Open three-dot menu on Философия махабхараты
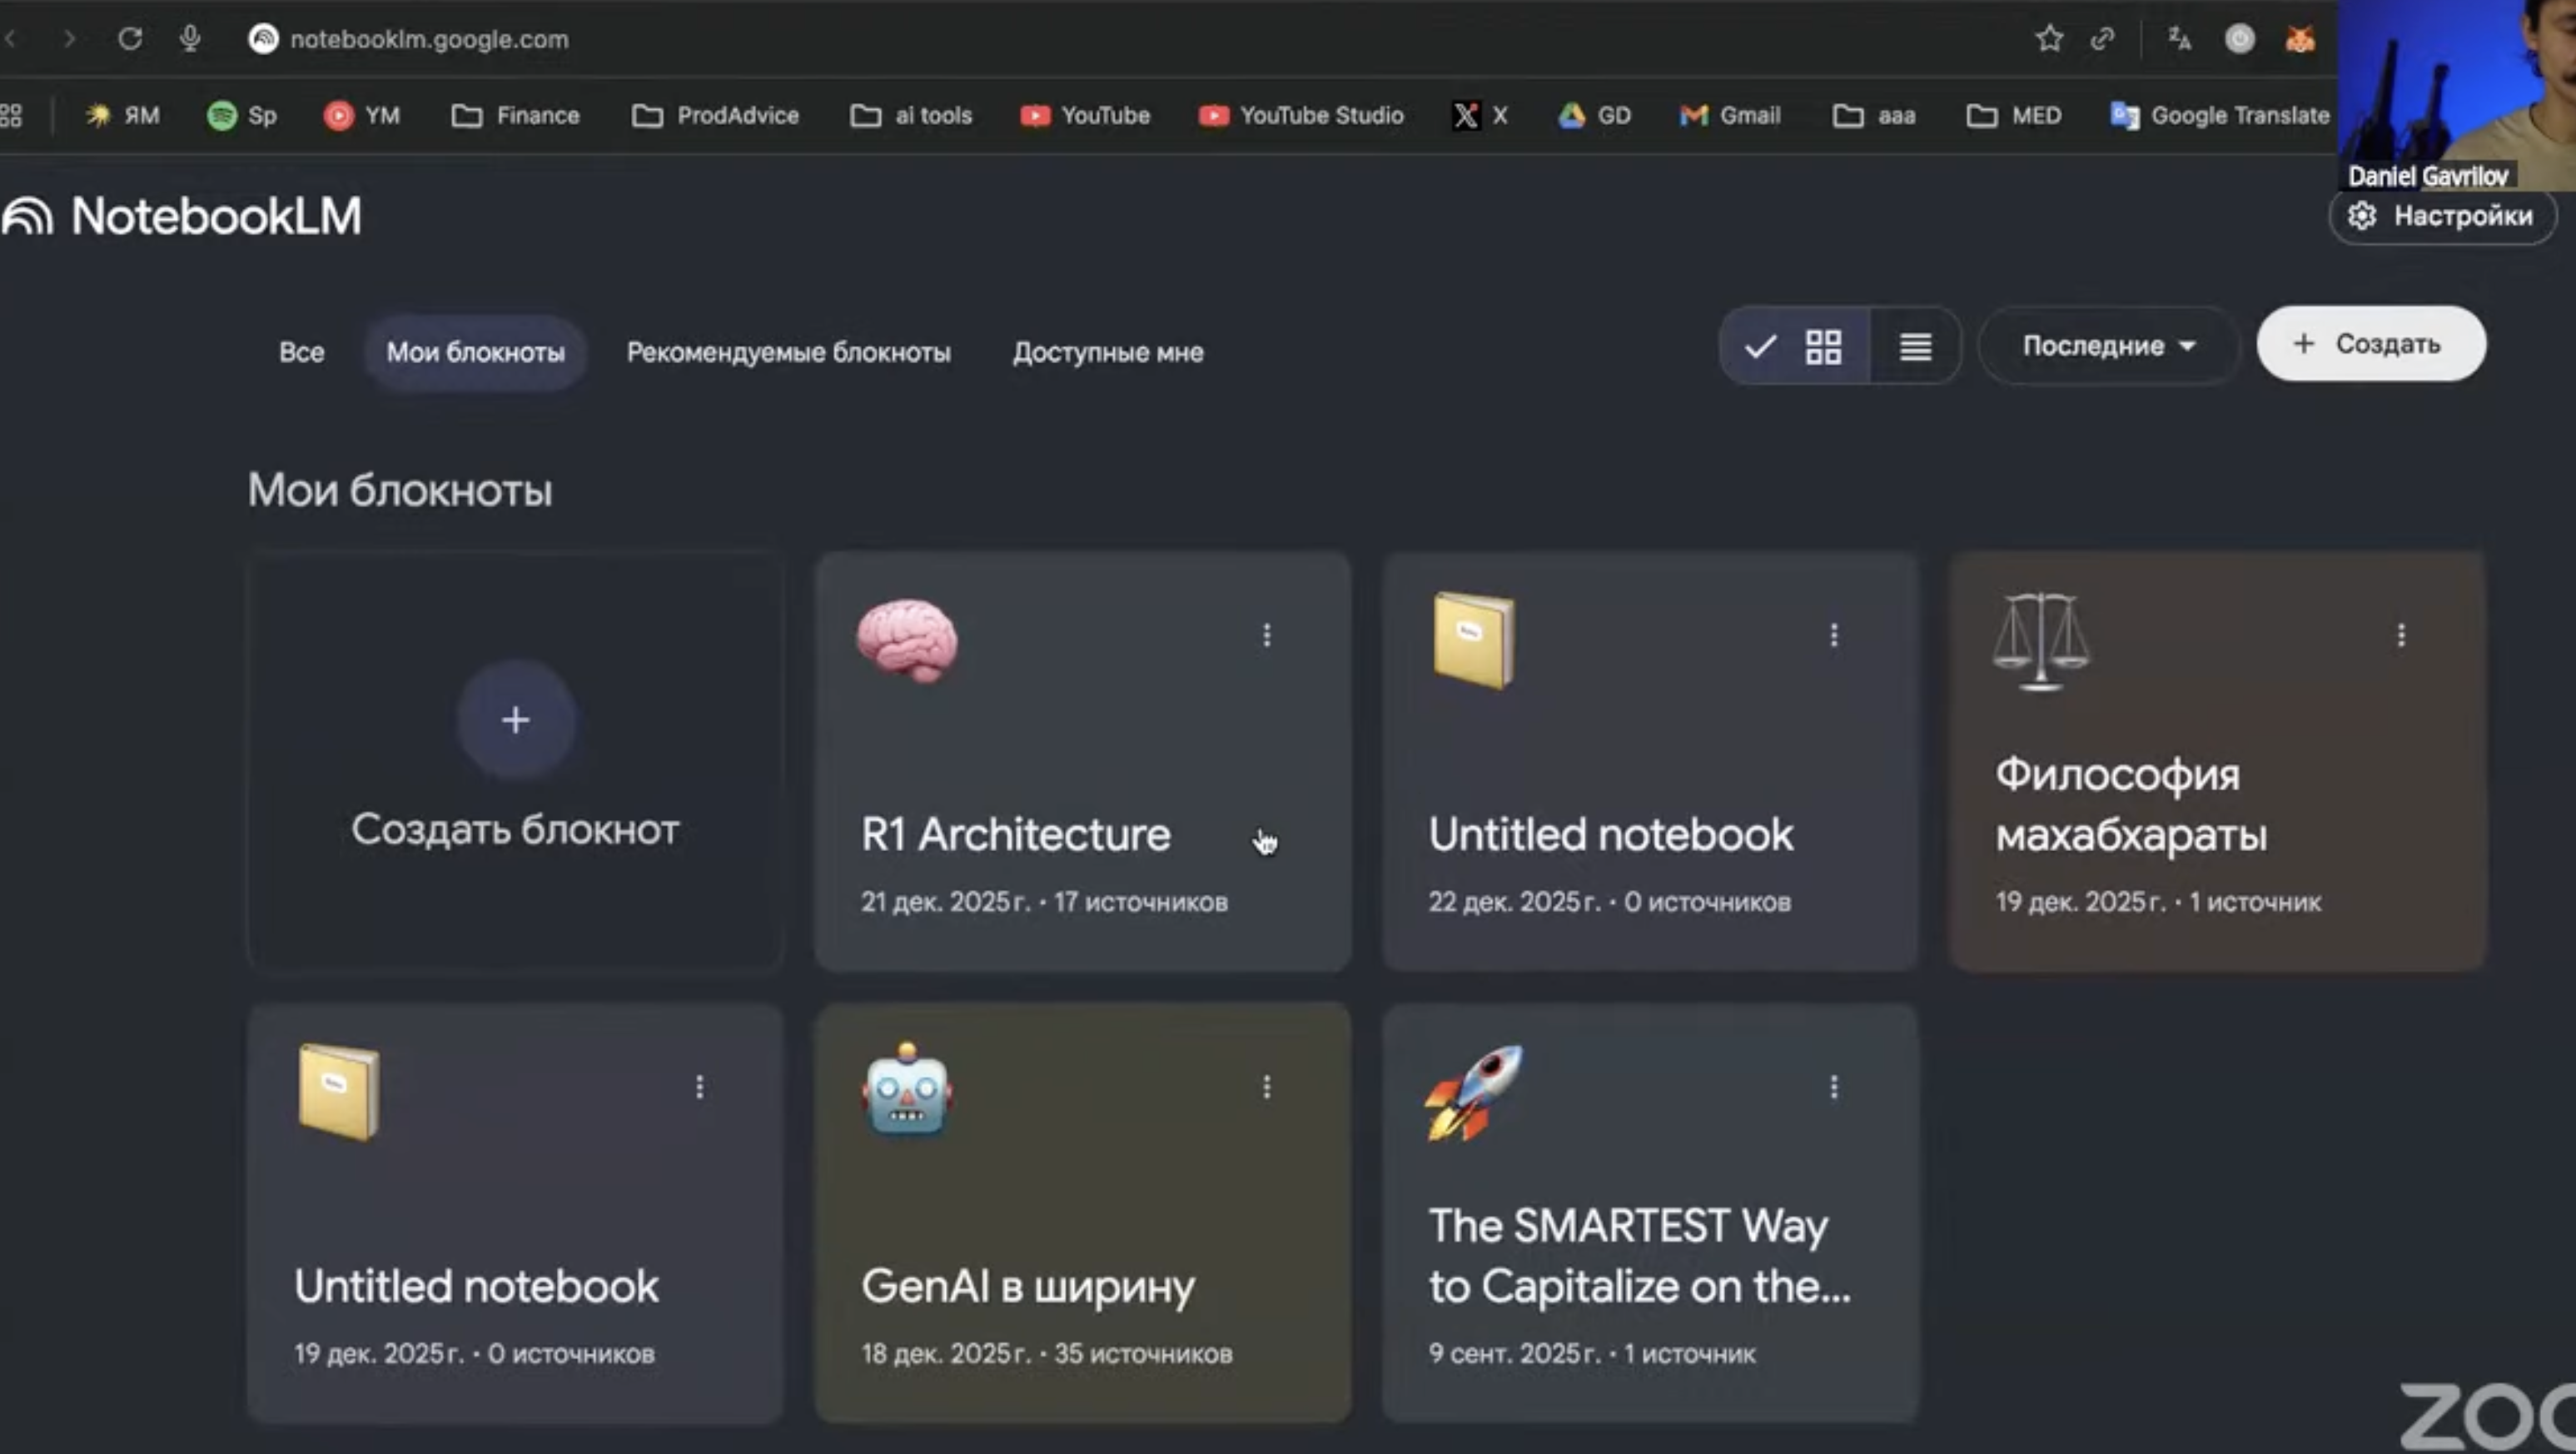2576x1454 pixels. pyautogui.click(x=2400, y=635)
